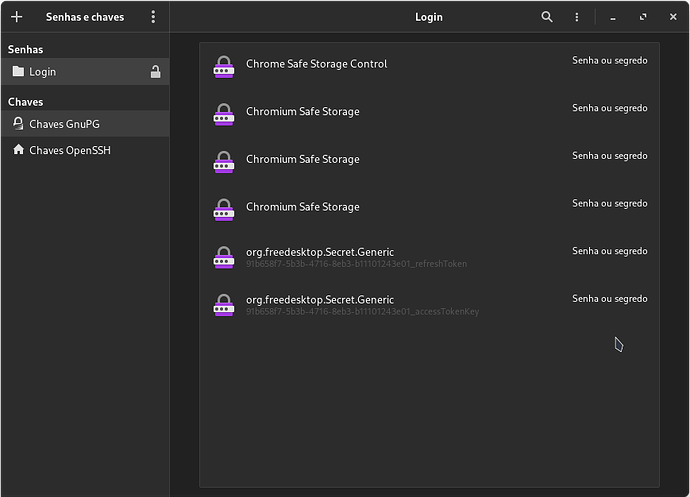Click the search magnifier icon in header
The height and width of the screenshot is (497, 690).
546,17
